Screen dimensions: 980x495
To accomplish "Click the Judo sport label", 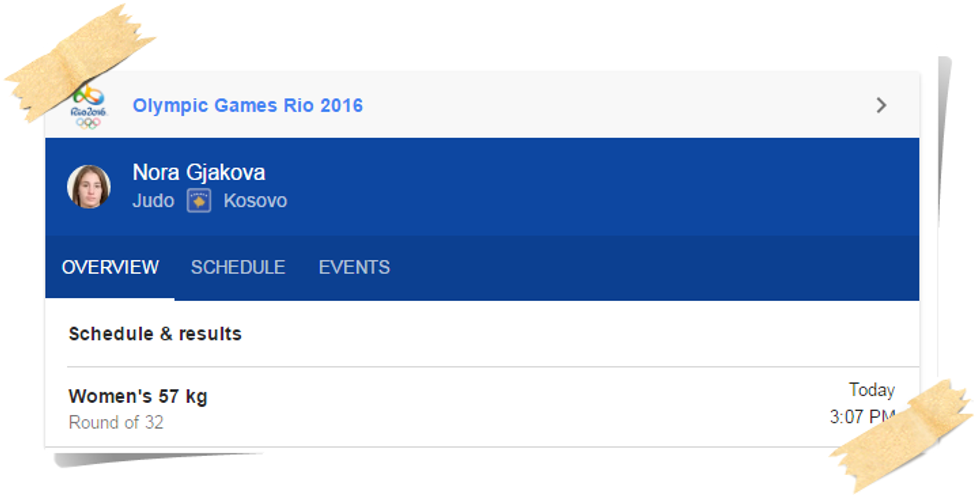I will click(x=153, y=201).
